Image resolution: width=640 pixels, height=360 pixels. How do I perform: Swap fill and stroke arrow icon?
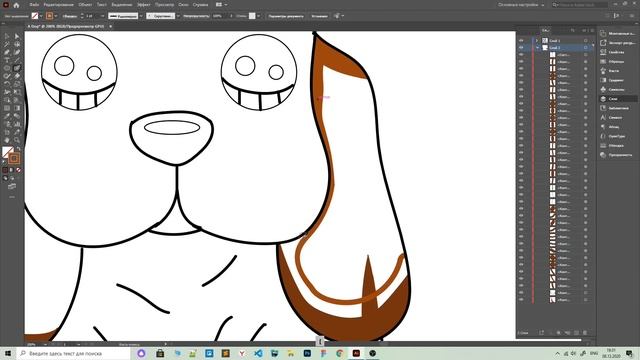[x=18, y=149]
